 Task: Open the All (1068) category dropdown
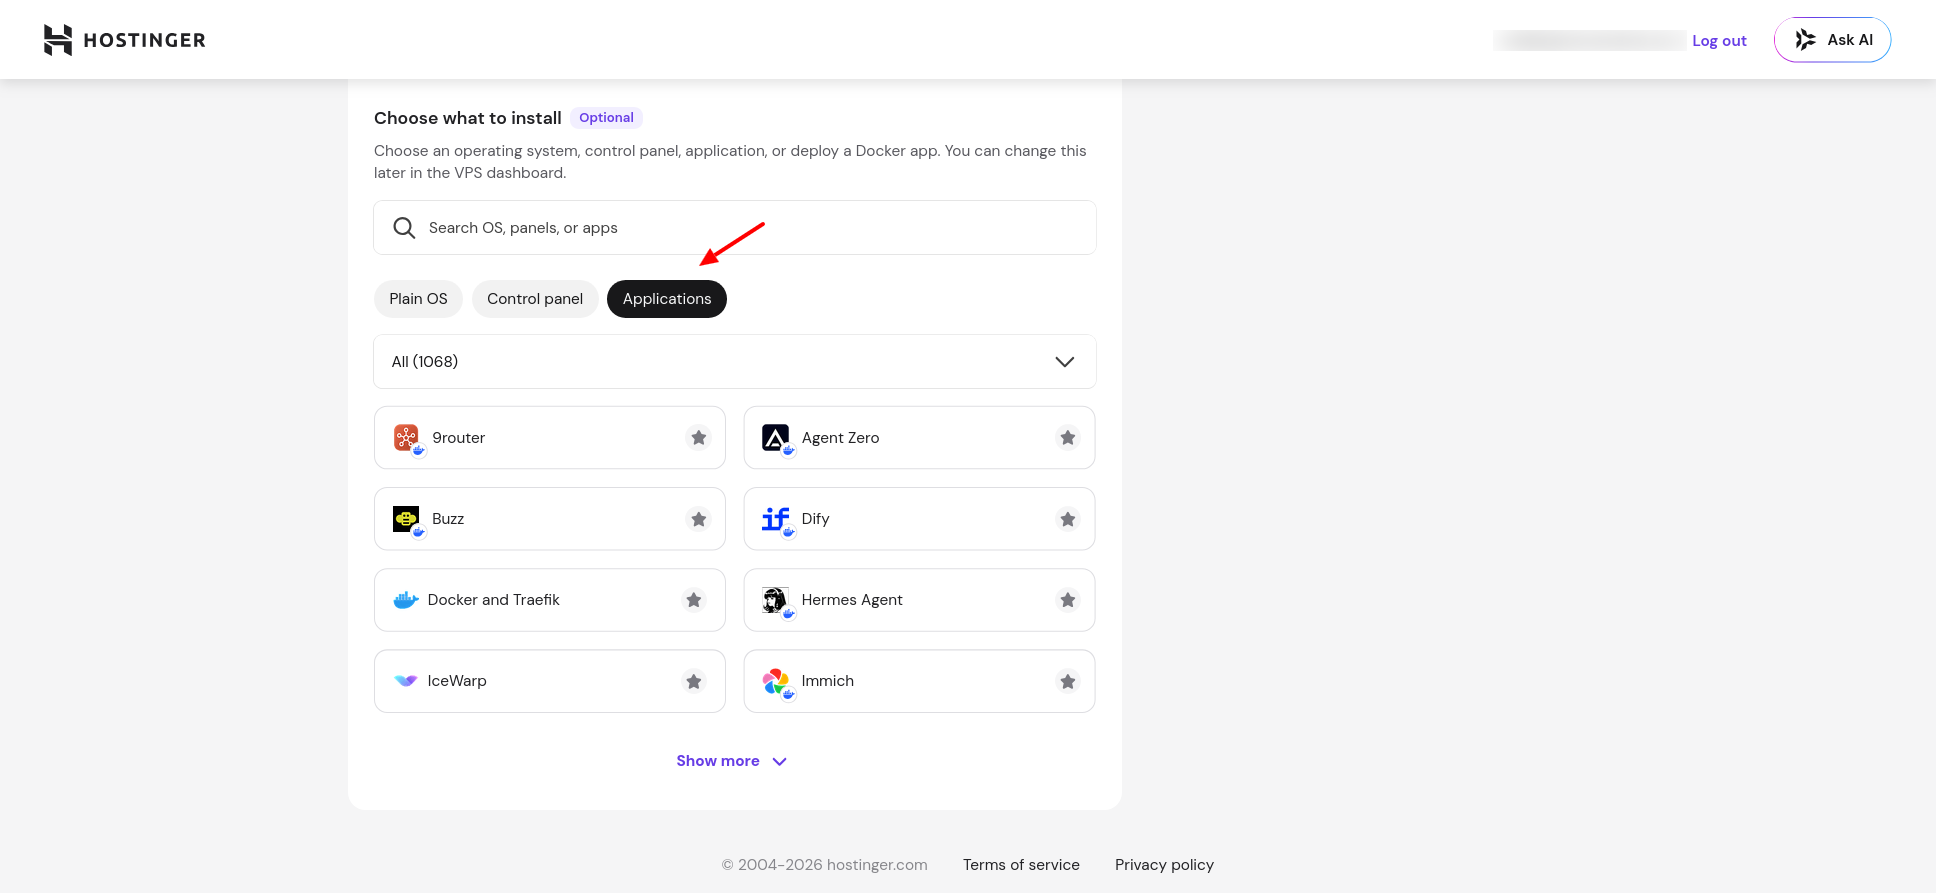(735, 362)
